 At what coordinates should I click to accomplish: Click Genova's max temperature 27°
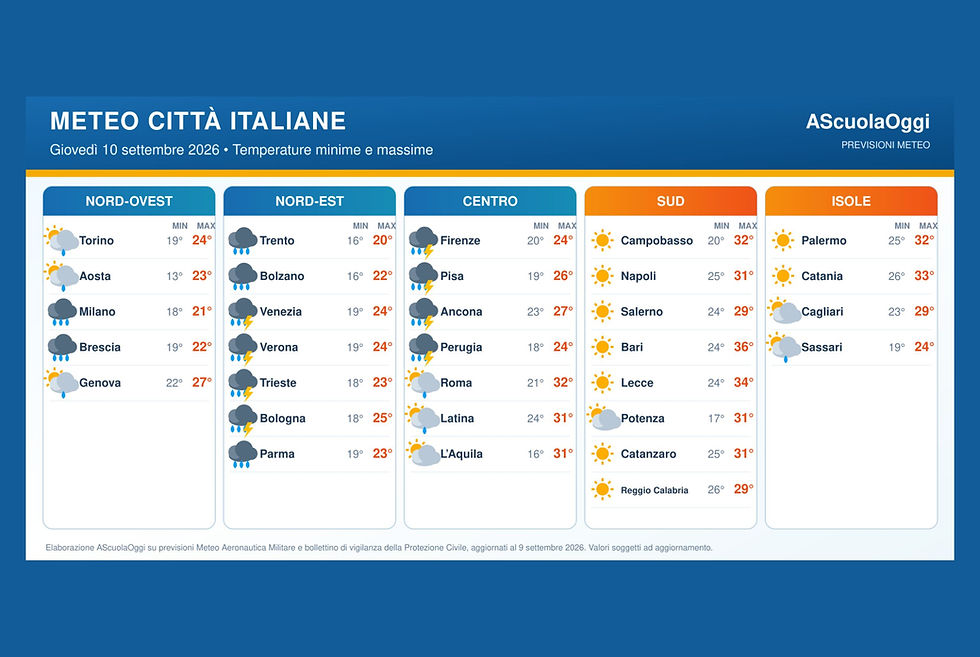(202, 383)
